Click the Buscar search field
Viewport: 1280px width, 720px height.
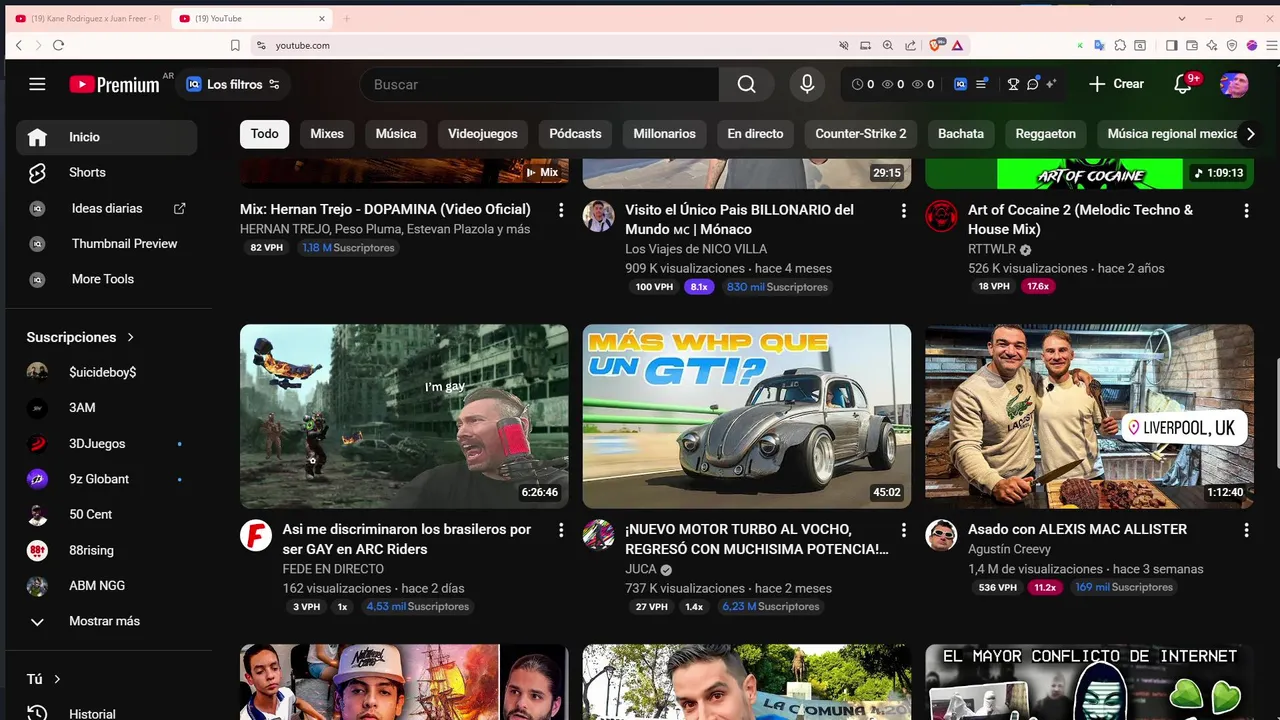coord(540,85)
